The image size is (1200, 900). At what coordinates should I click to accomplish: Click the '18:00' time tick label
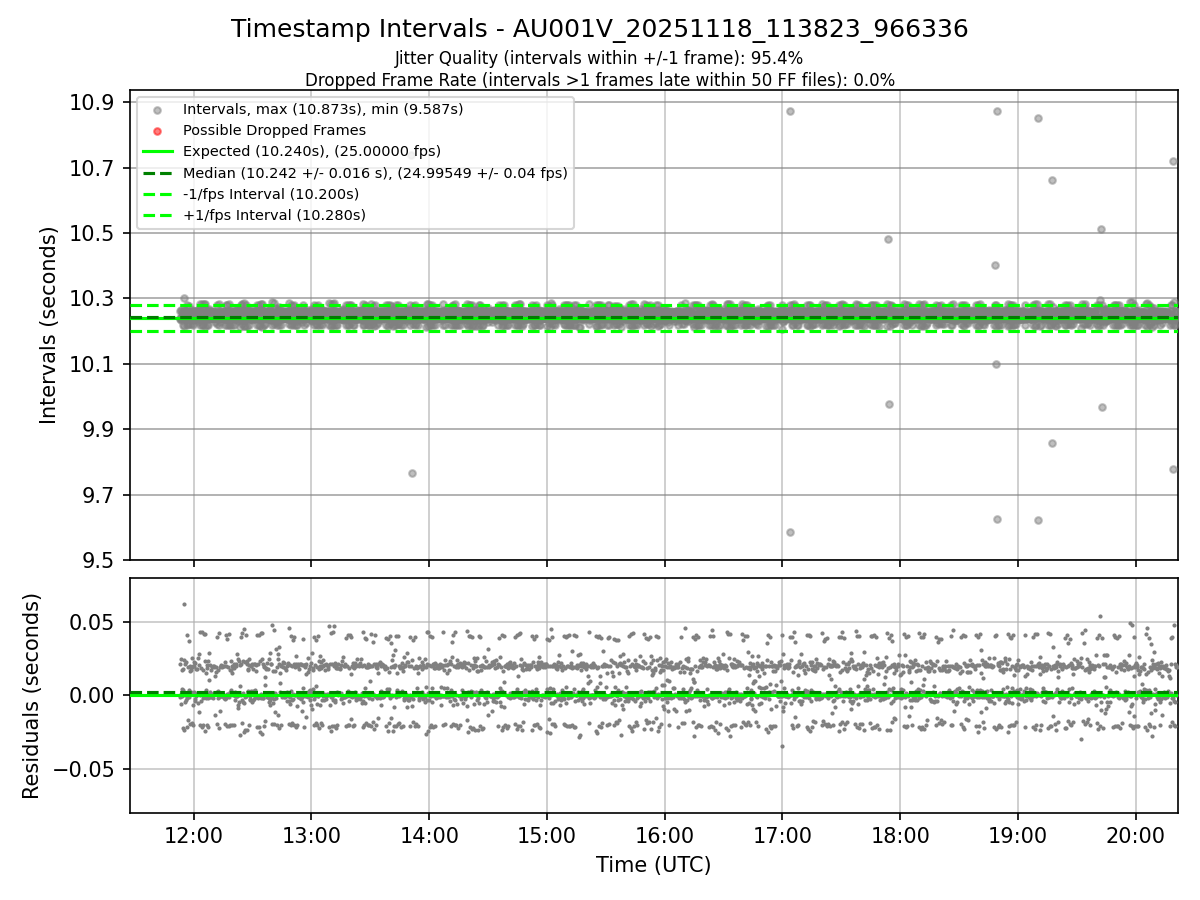click(899, 834)
